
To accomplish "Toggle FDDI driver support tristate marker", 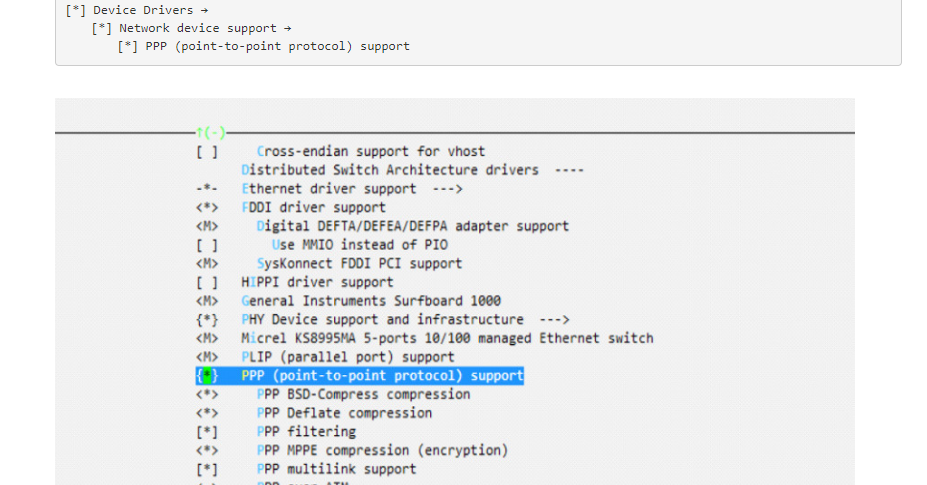I will tap(207, 208).
